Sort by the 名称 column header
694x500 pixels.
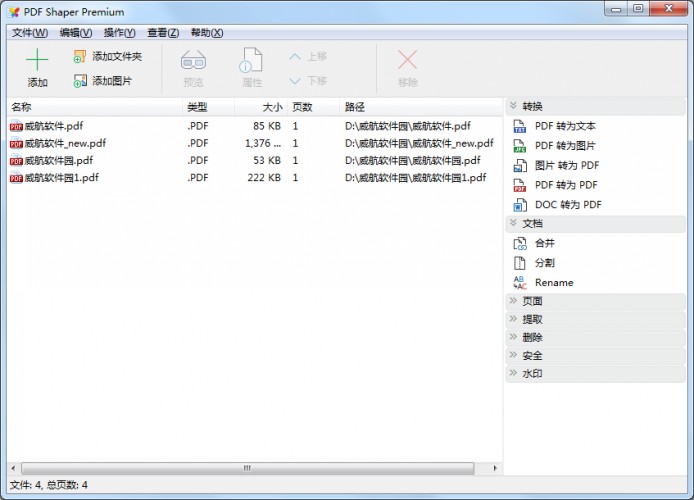pos(95,107)
